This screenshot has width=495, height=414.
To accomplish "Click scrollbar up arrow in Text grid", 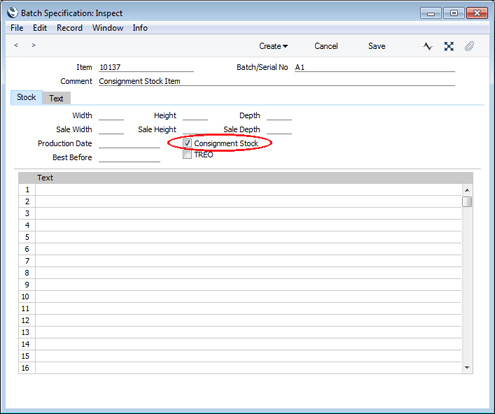I will coord(467,190).
